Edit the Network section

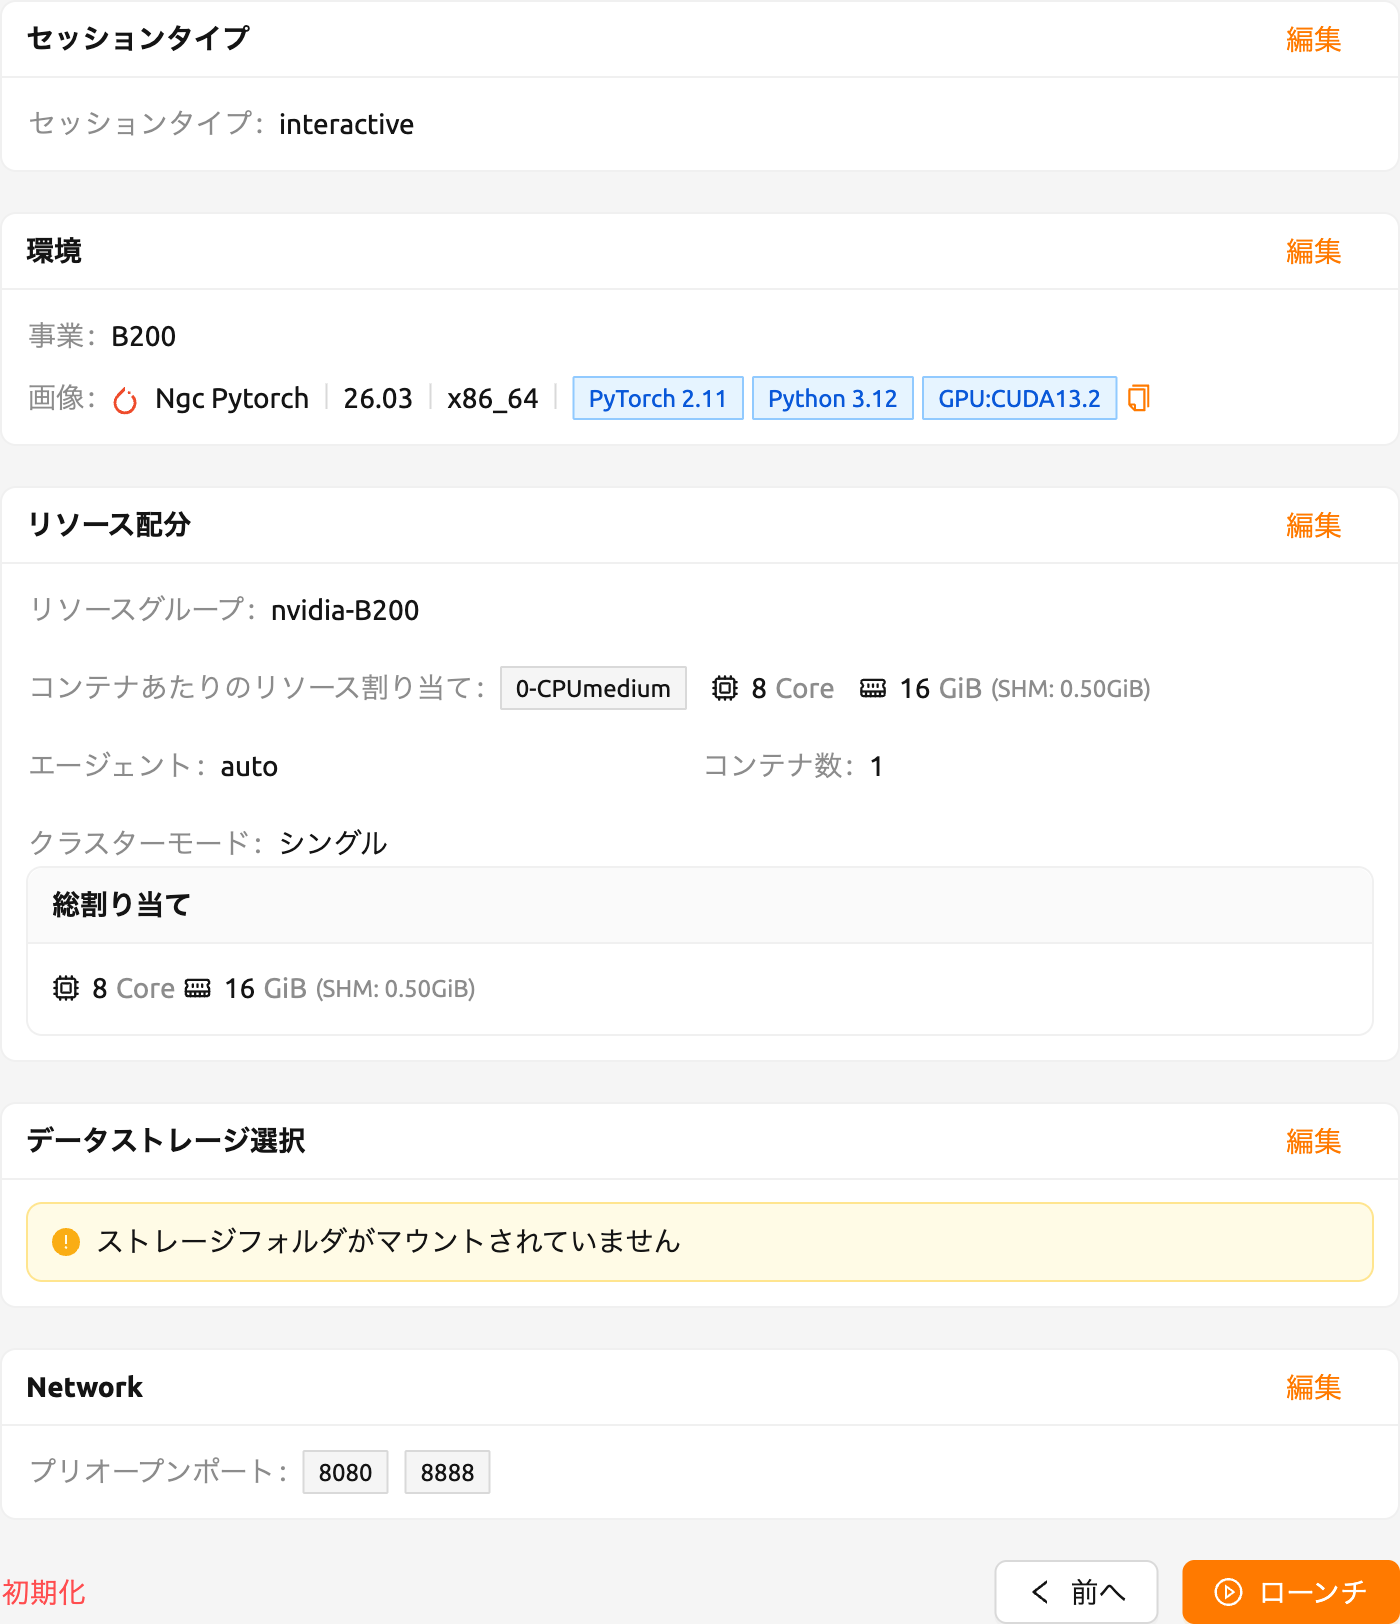coord(1313,1388)
